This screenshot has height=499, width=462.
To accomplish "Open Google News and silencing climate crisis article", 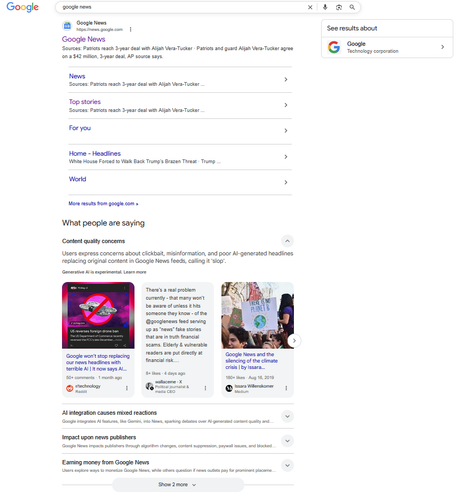I will pyautogui.click(x=251, y=361).
